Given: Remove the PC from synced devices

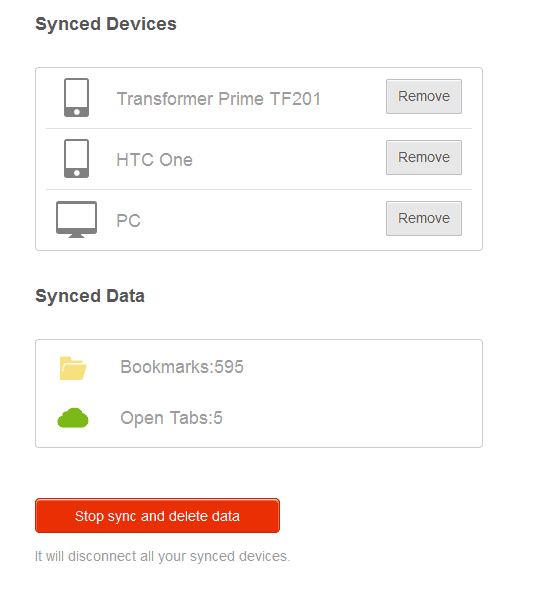Looking at the screenshot, I should (424, 219).
